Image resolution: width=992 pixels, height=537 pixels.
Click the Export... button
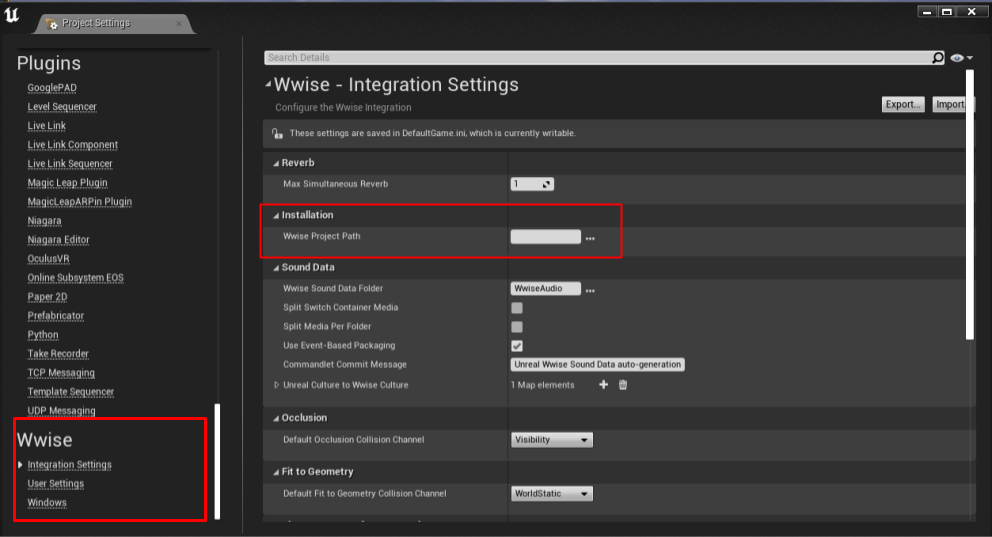903,104
